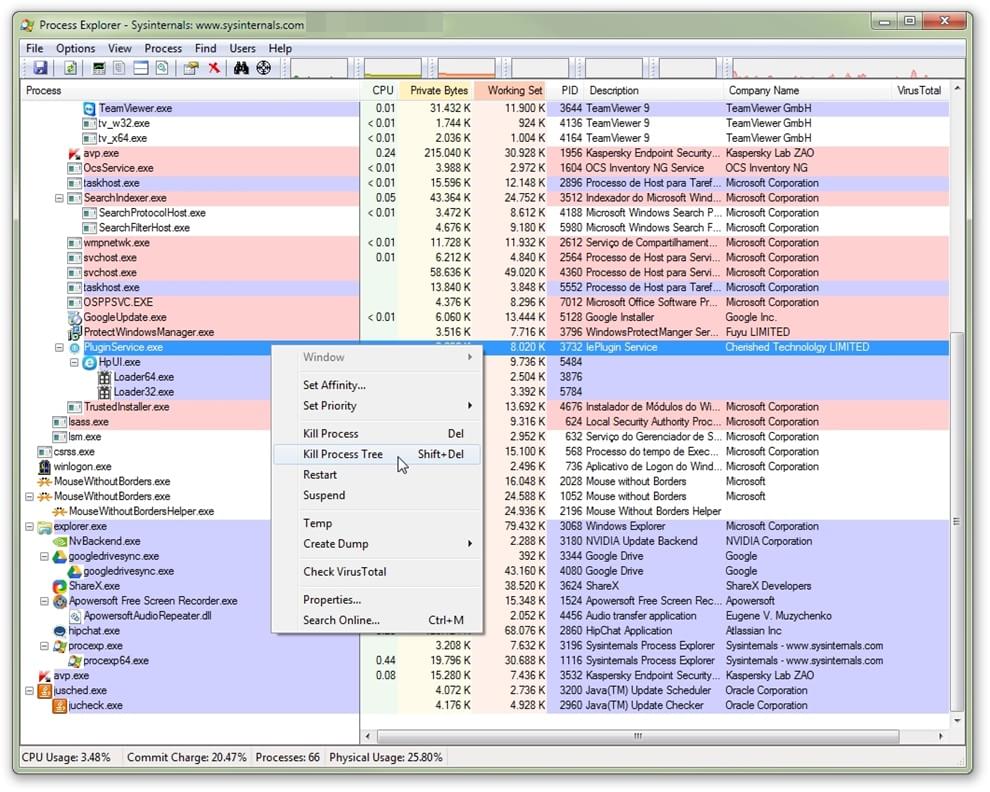
Task: Sort by the Private Bytes column header
Action: pyautogui.click(x=436, y=91)
